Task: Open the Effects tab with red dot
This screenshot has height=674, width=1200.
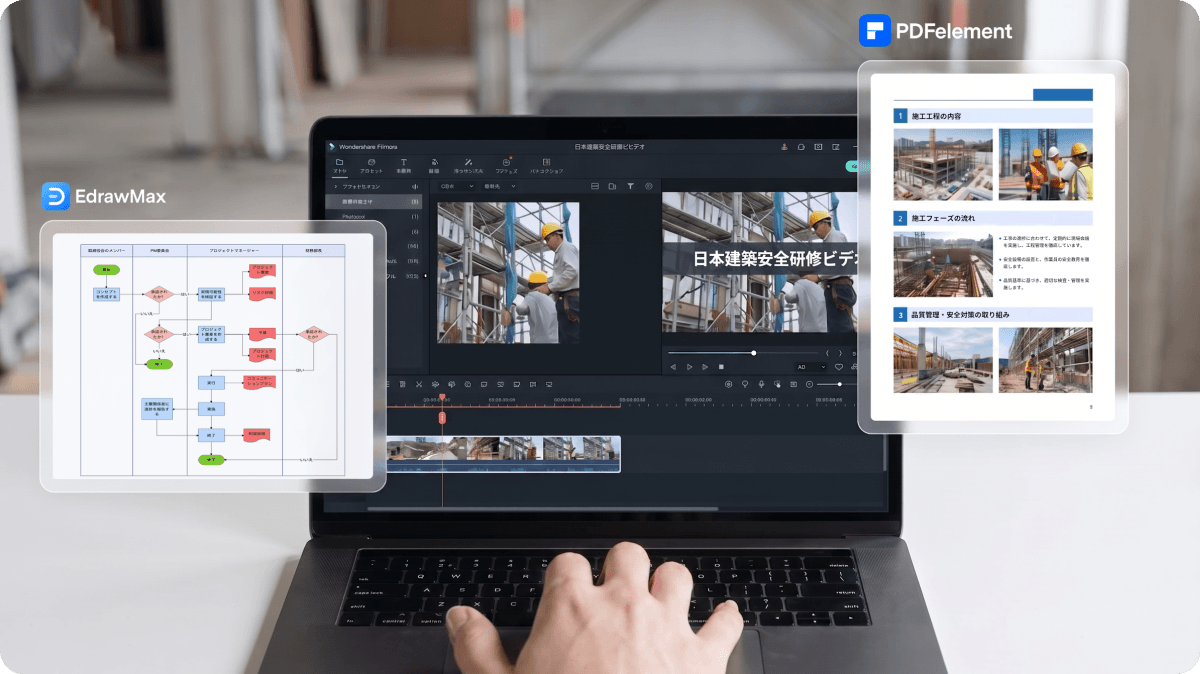Action: [506, 162]
